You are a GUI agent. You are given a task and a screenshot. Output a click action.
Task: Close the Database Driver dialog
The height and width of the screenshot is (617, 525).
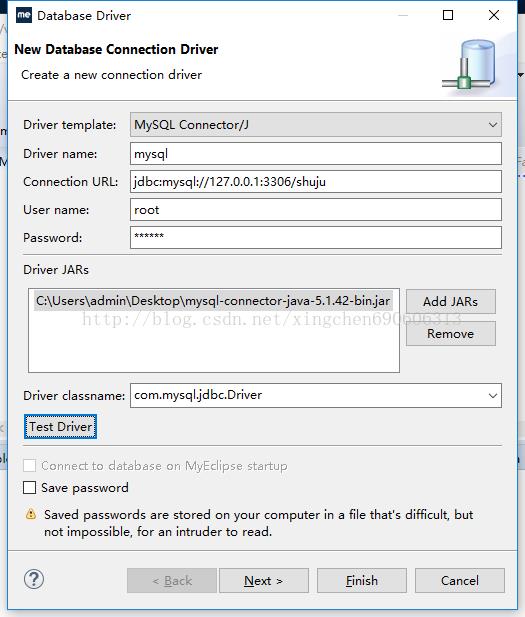[x=494, y=15]
